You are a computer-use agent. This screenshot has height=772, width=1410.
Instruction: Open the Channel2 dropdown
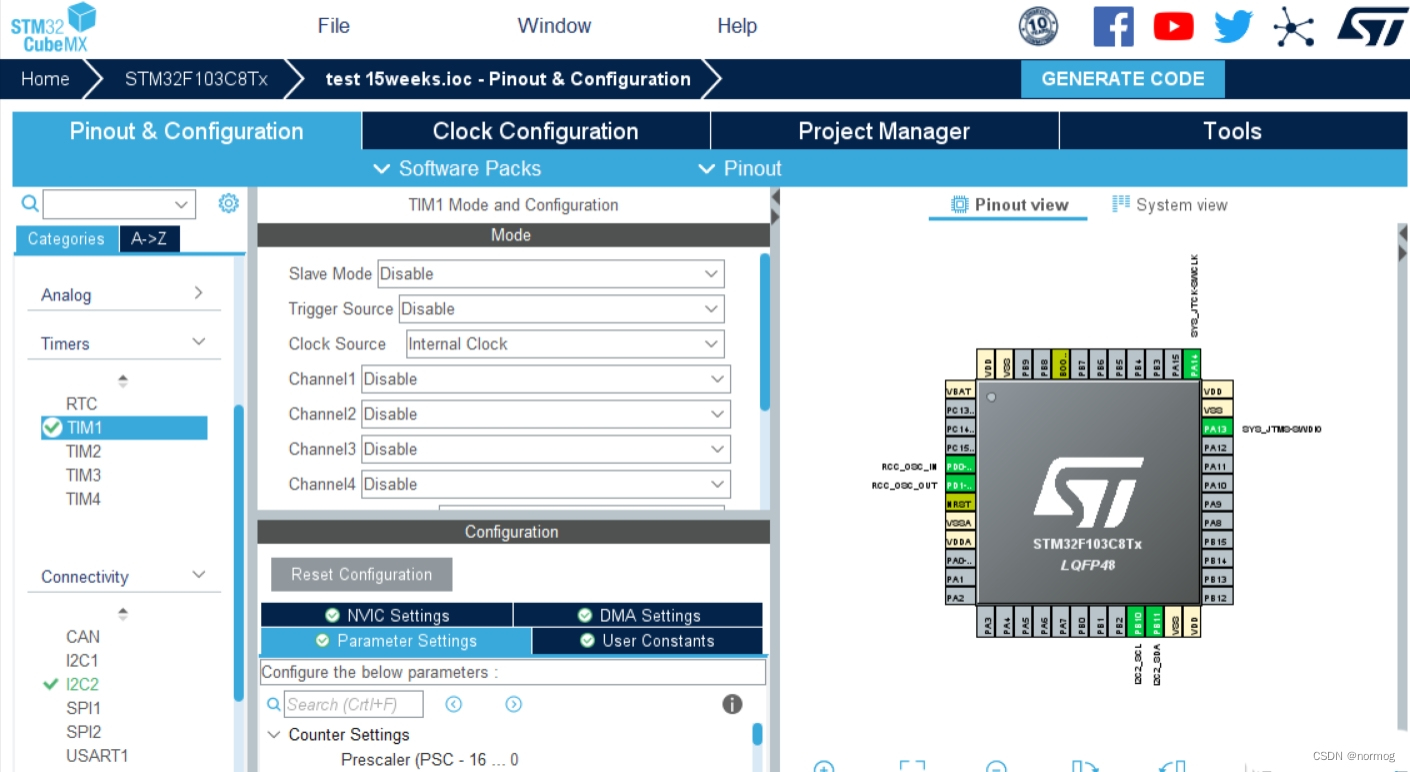click(x=546, y=414)
